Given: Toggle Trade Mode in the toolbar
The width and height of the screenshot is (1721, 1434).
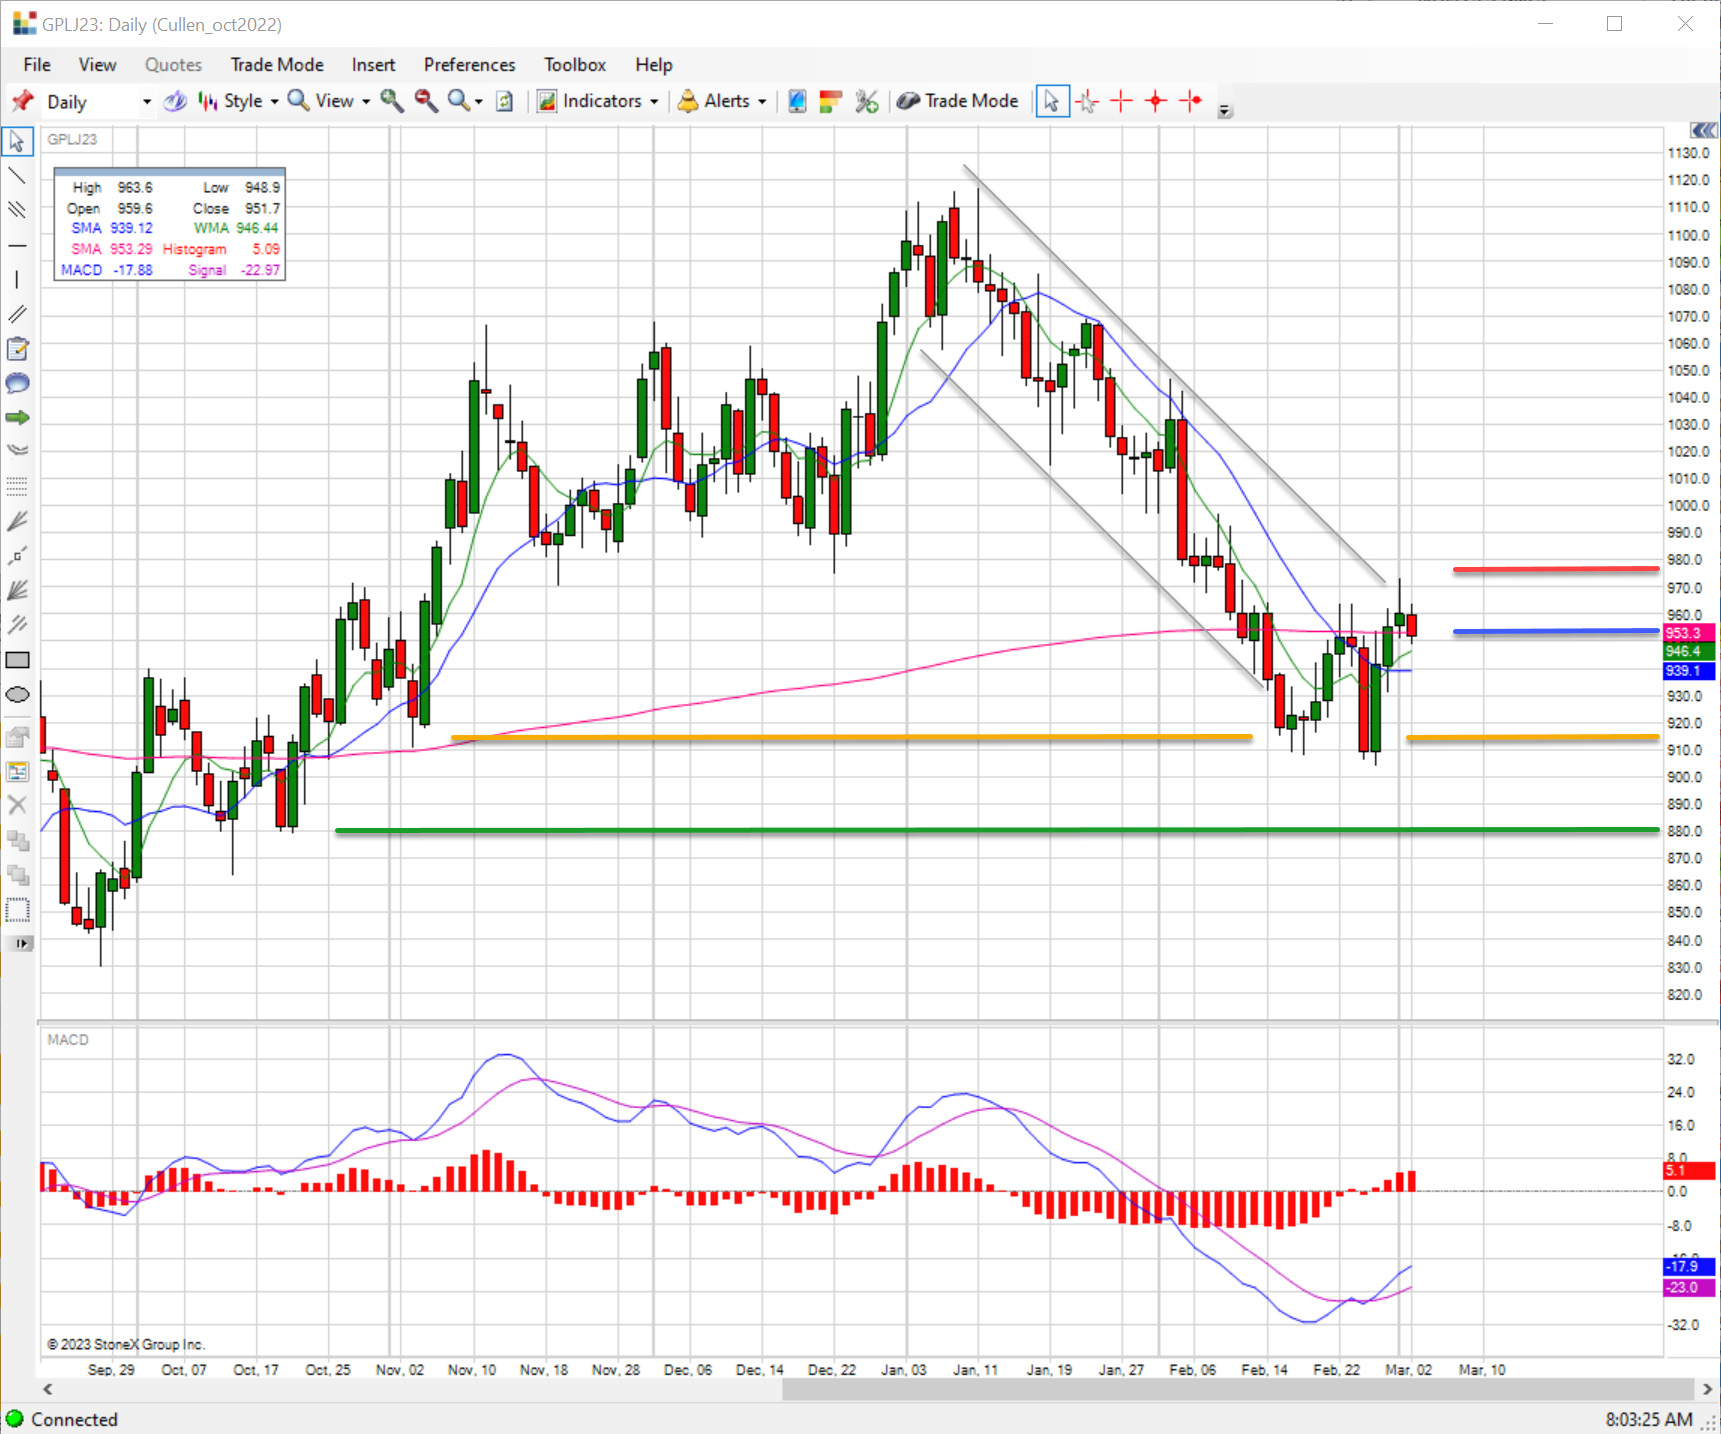Looking at the screenshot, I should coord(957,101).
